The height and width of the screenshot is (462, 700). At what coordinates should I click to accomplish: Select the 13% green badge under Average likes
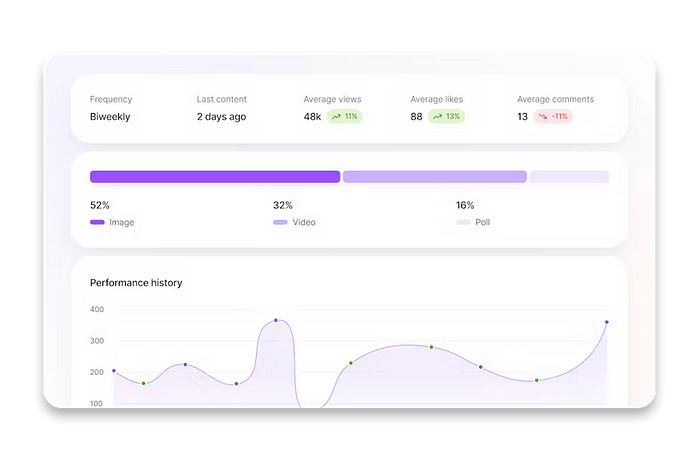446,117
